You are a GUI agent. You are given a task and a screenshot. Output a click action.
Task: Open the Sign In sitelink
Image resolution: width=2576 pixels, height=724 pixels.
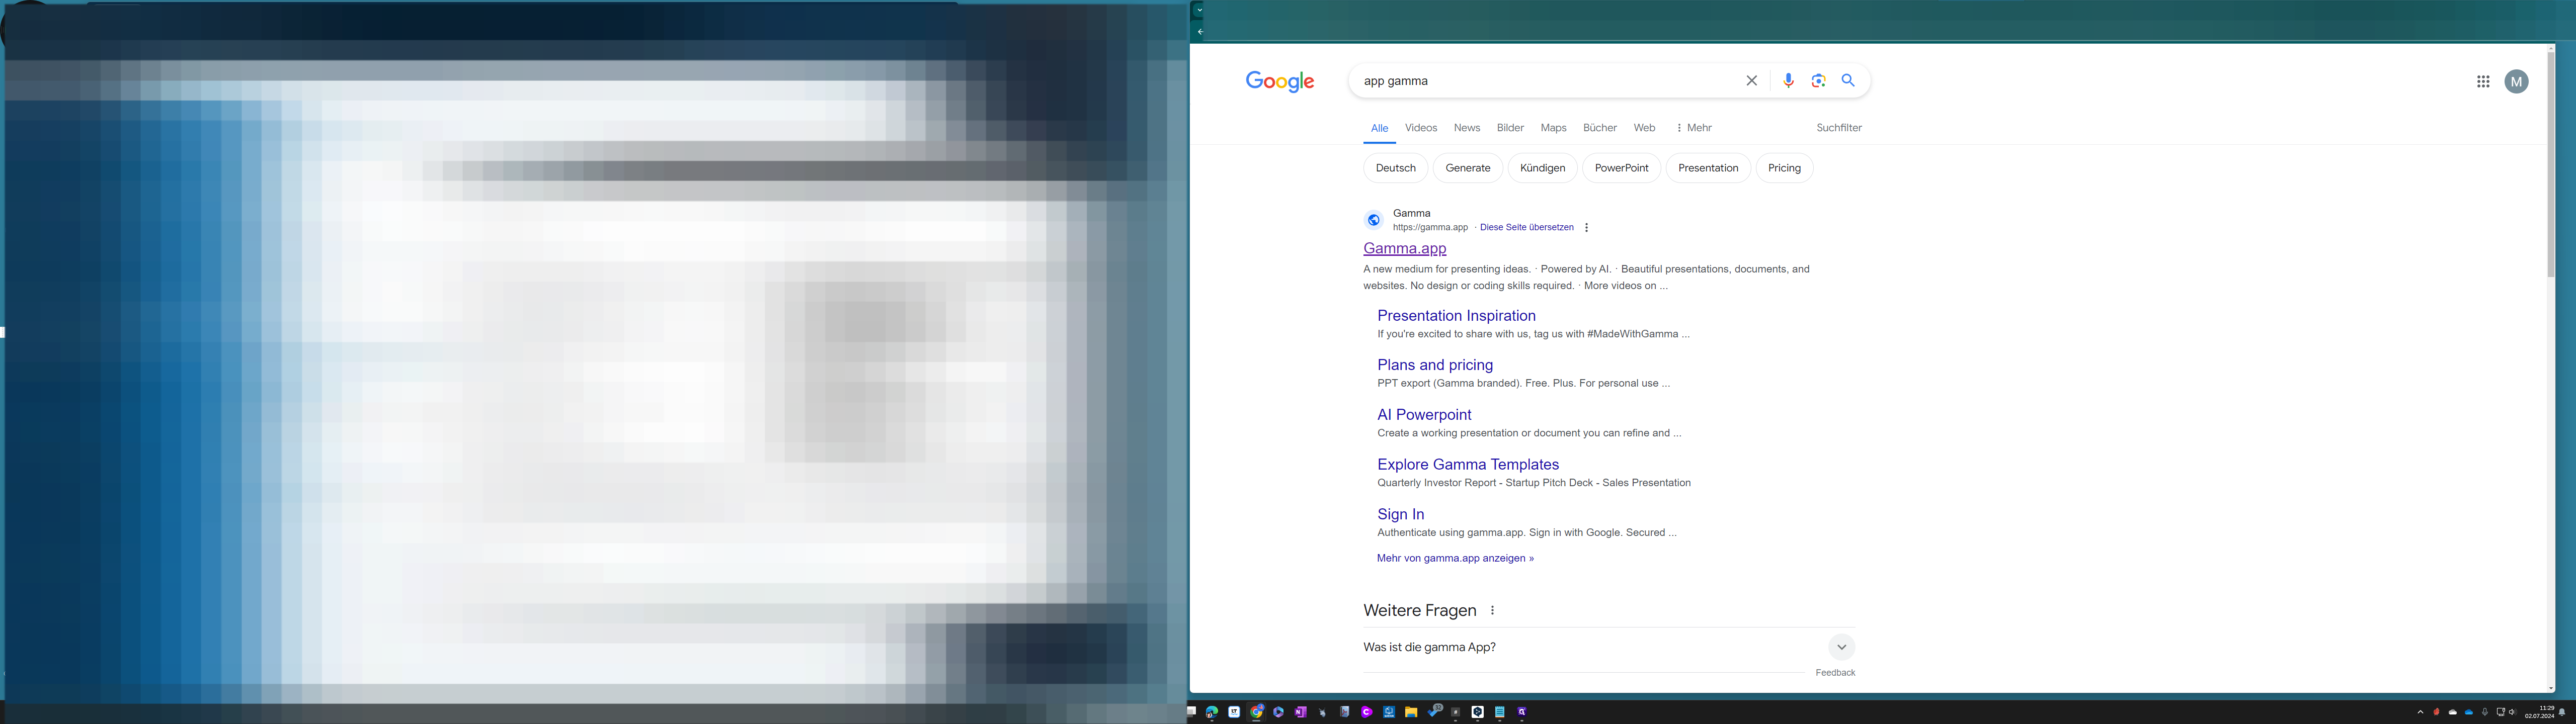pyautogui.click(x=1400, y=514)
